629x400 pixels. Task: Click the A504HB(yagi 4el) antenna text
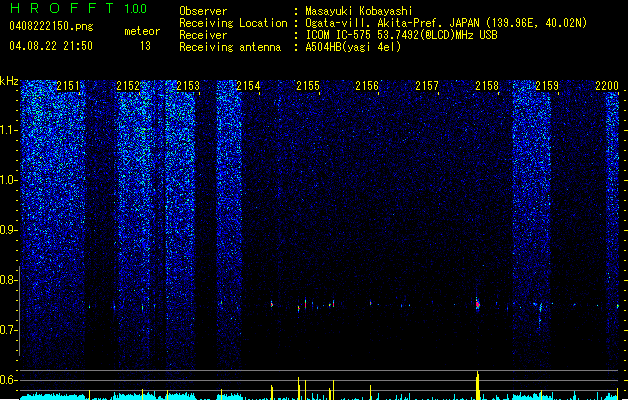pos(353,47)
